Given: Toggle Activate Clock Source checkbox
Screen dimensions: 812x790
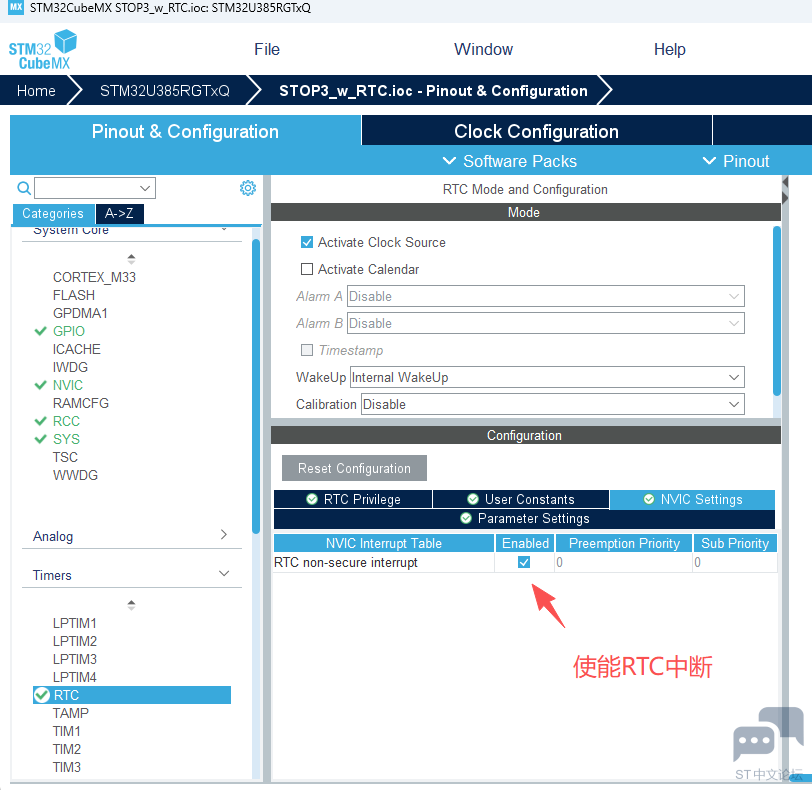Looking at the screenshot, I should pyautogui.click(x=307, y=242).
